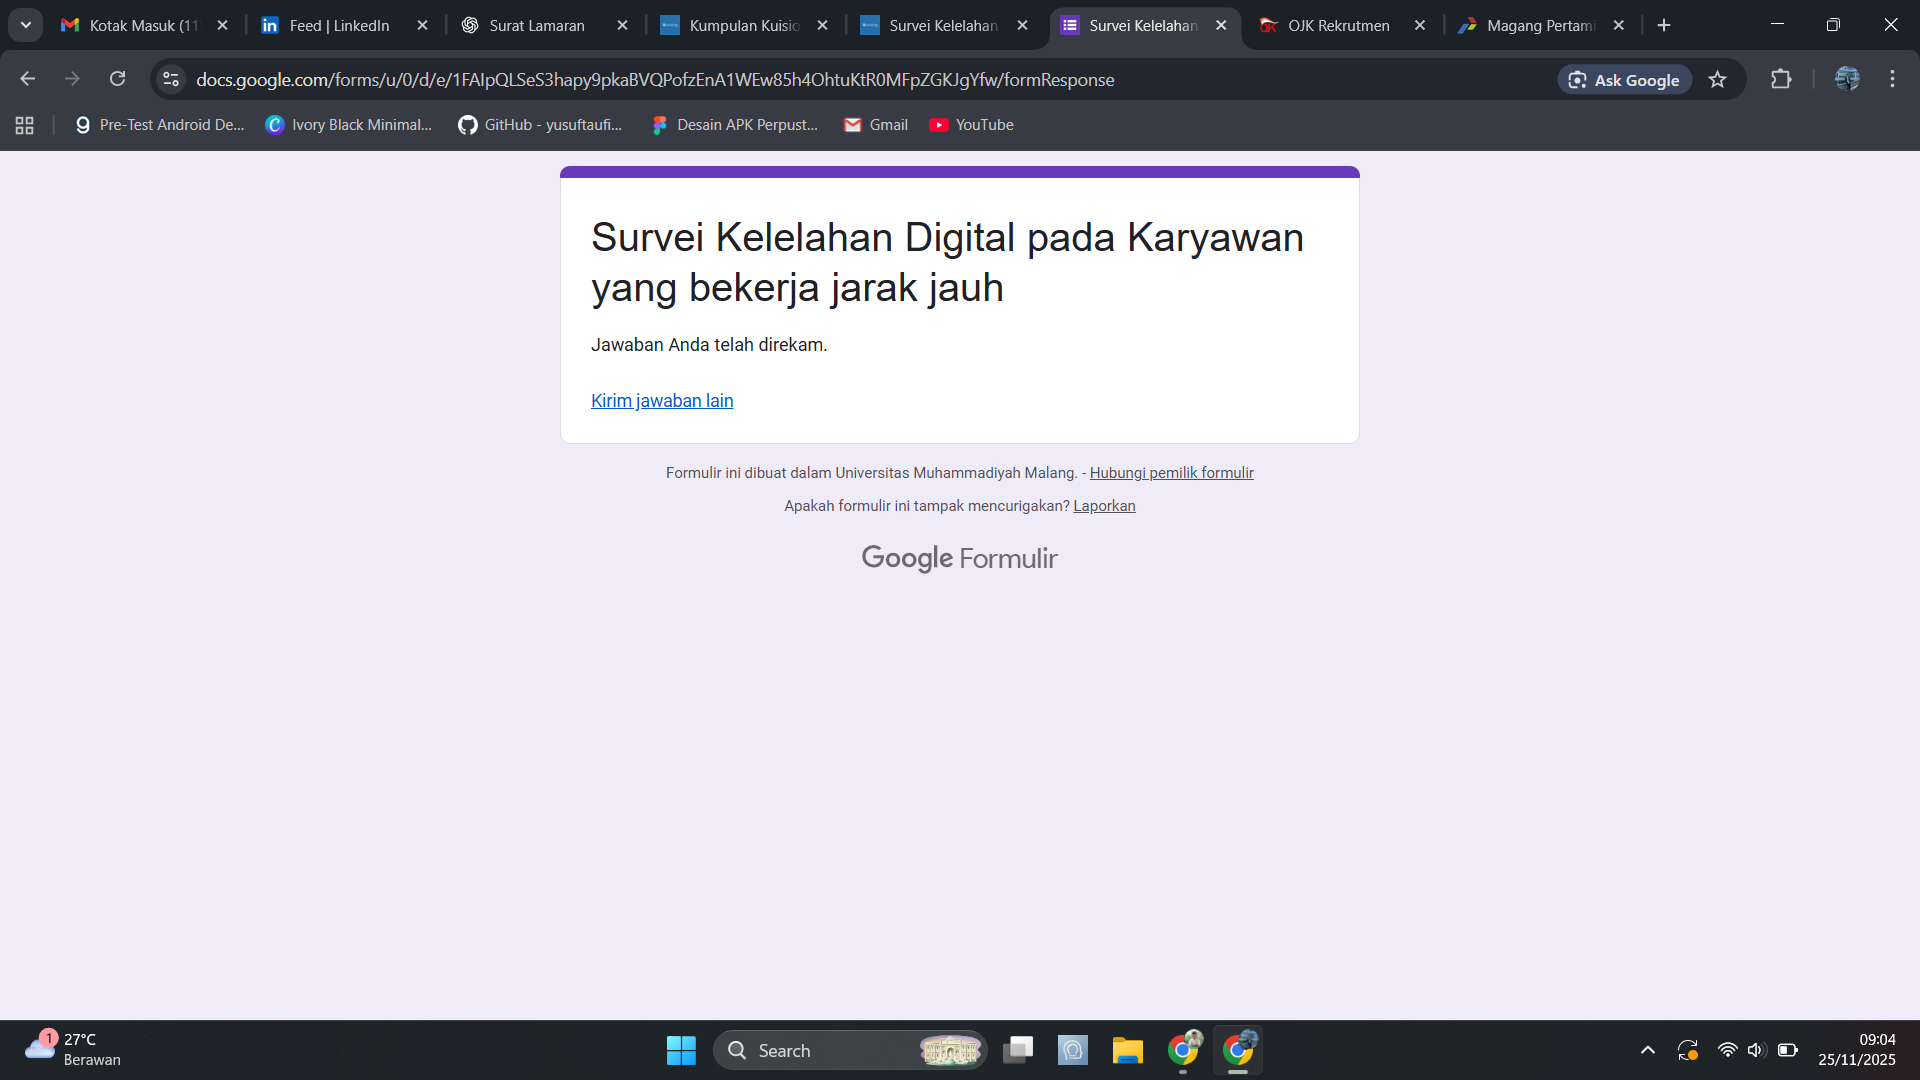Go back with the arrow icon
Image resolution: width=1920 pixels, height=1080 pixels.
(x=28, y=79)
